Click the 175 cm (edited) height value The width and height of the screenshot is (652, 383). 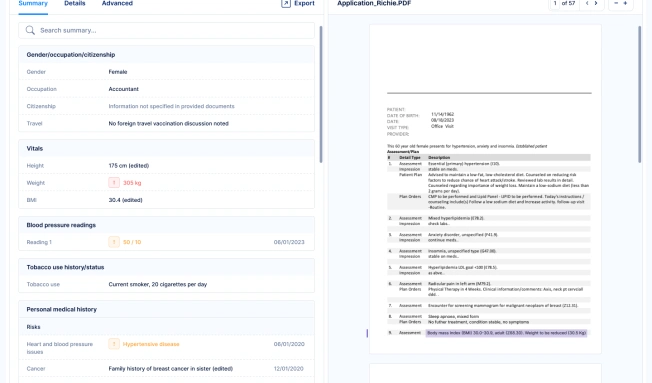129,166
